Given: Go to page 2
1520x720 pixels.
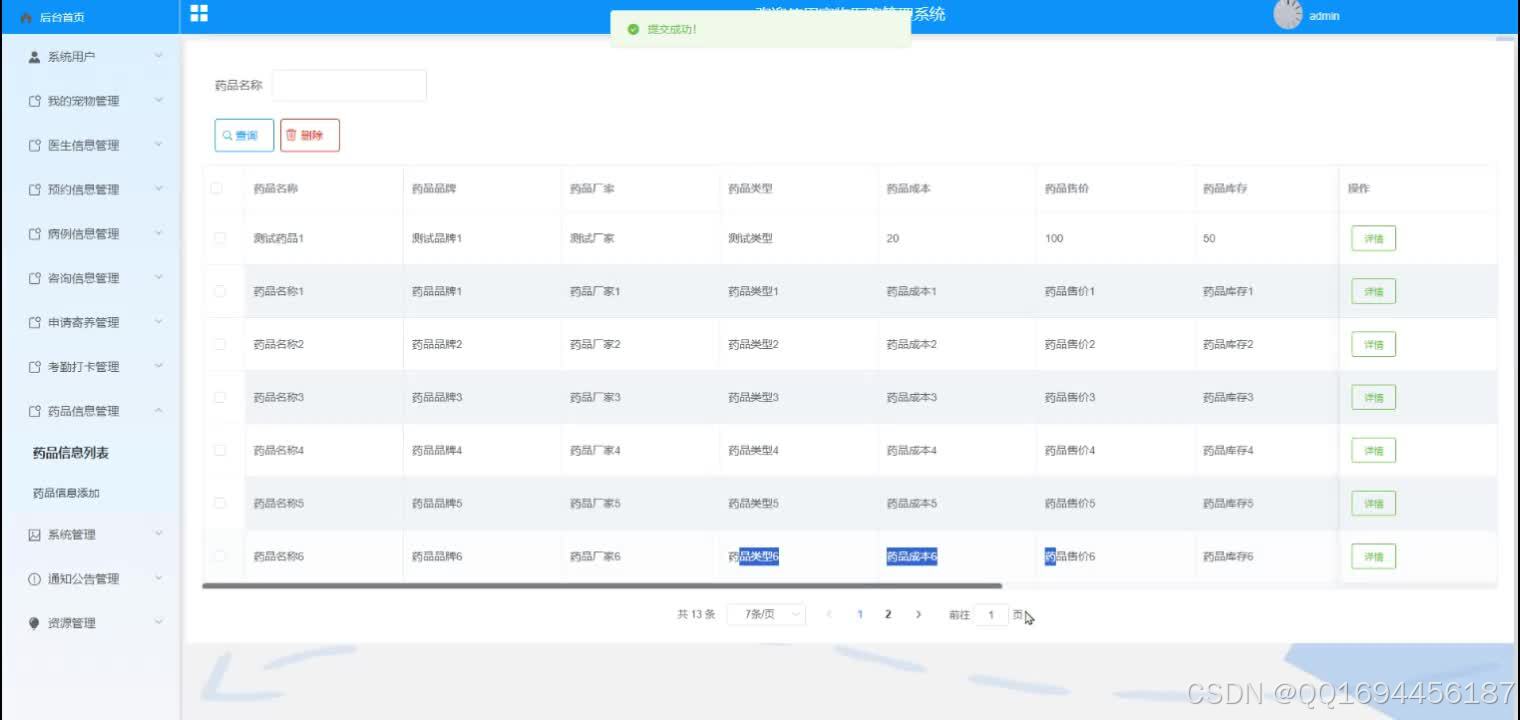Looking at the screenshot, I should [888, 615].
